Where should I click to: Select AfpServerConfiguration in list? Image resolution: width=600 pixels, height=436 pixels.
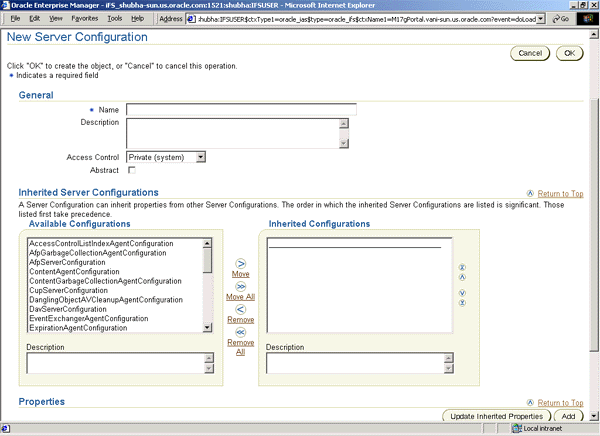[x=67, y=262]
